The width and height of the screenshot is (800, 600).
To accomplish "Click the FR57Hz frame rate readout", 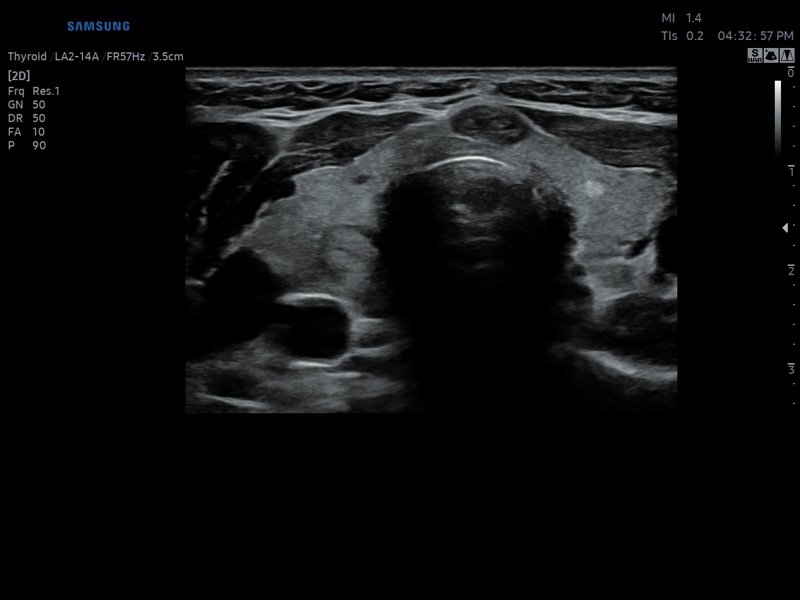I will [x=125, y=57].
